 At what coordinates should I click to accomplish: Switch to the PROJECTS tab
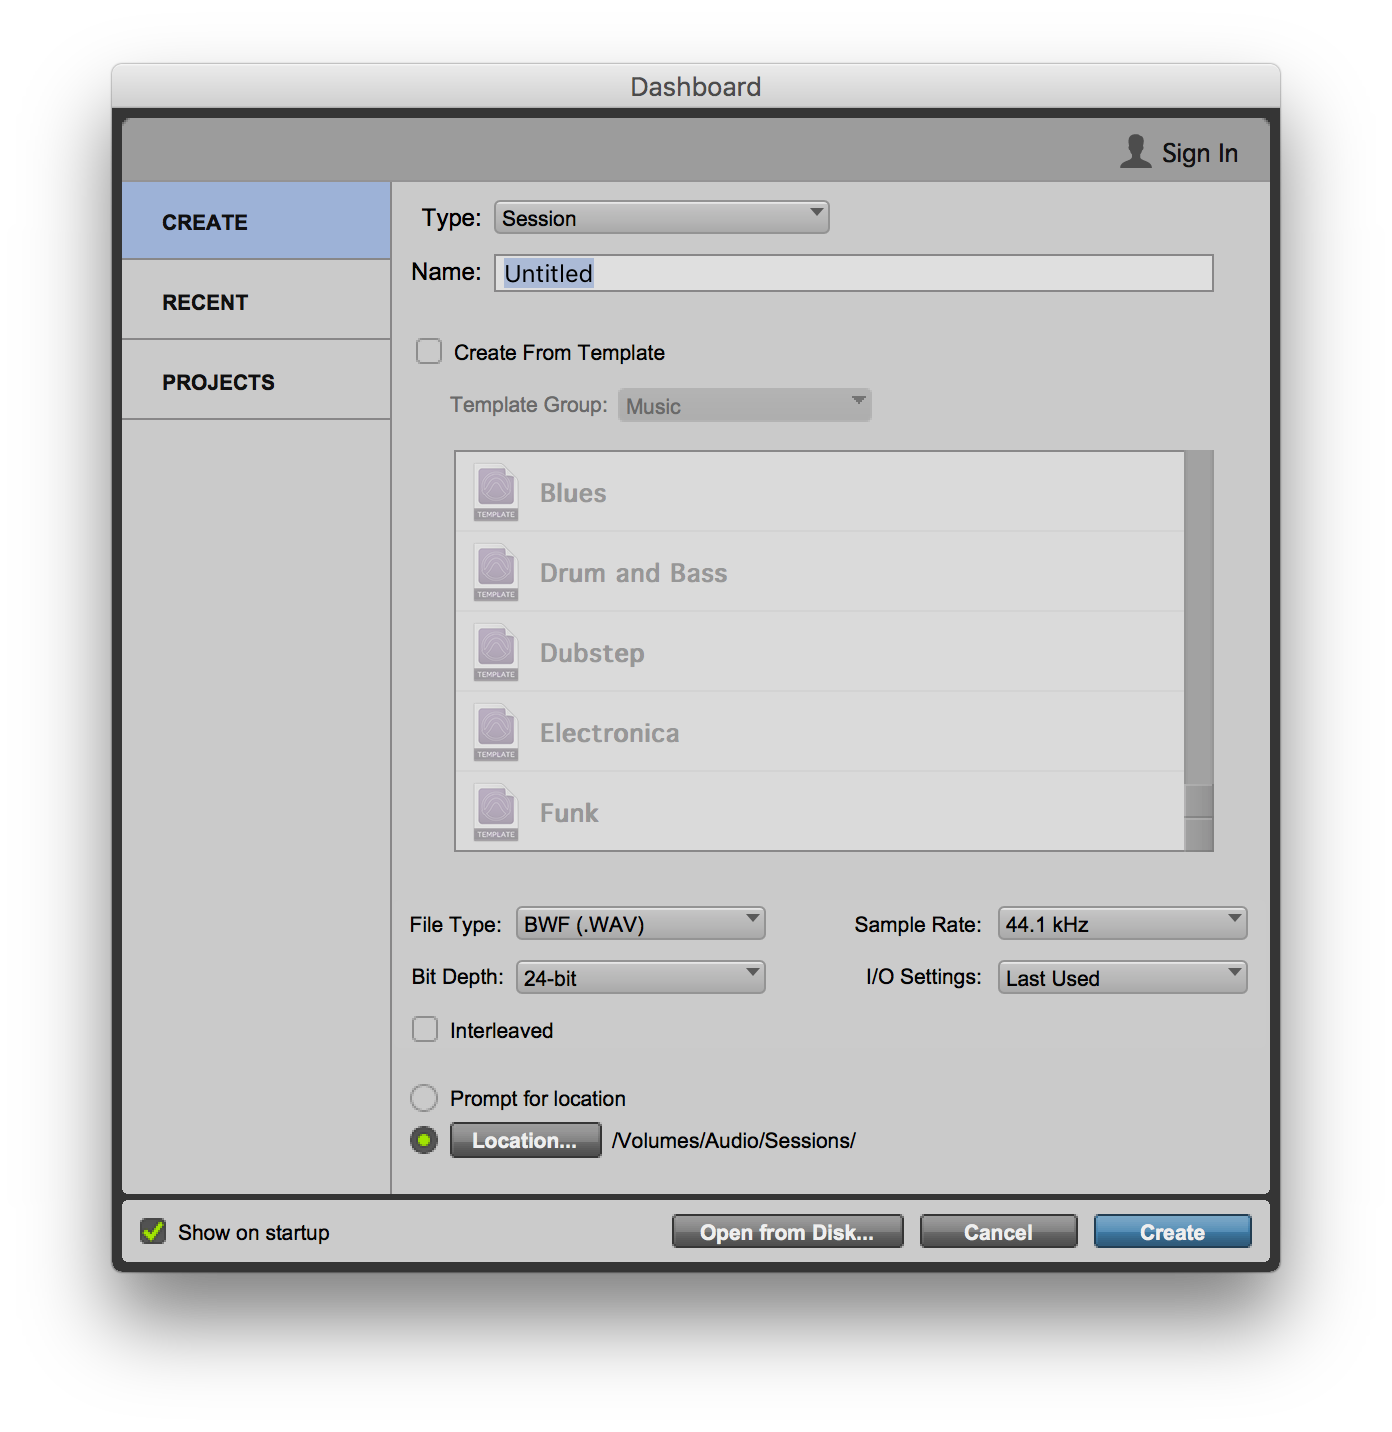pos(256,380)
